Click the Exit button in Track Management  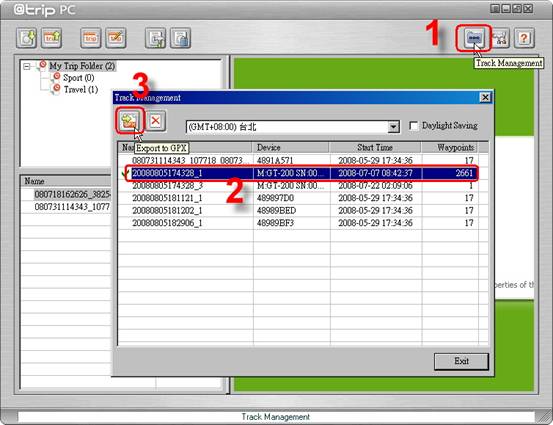click(x=461, y=361)
